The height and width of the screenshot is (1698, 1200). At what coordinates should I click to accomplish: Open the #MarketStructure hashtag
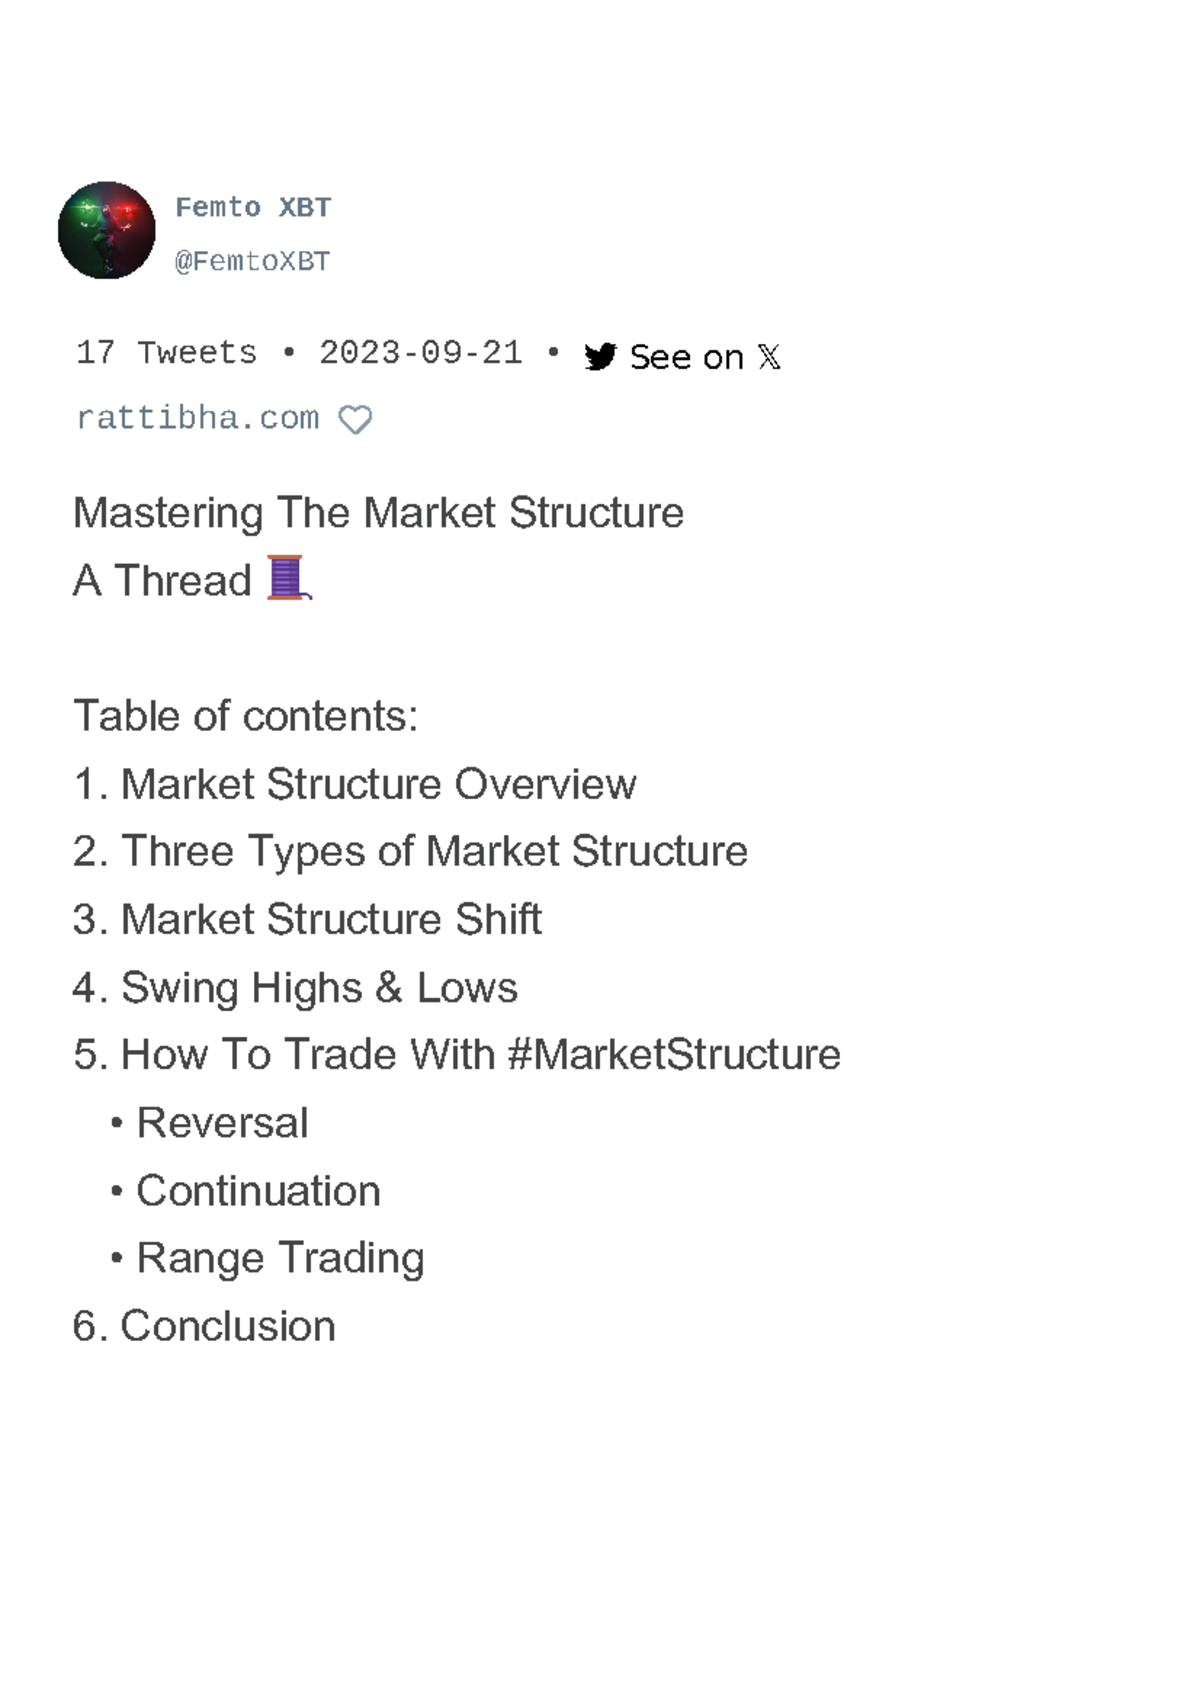tap(674, 1055)
